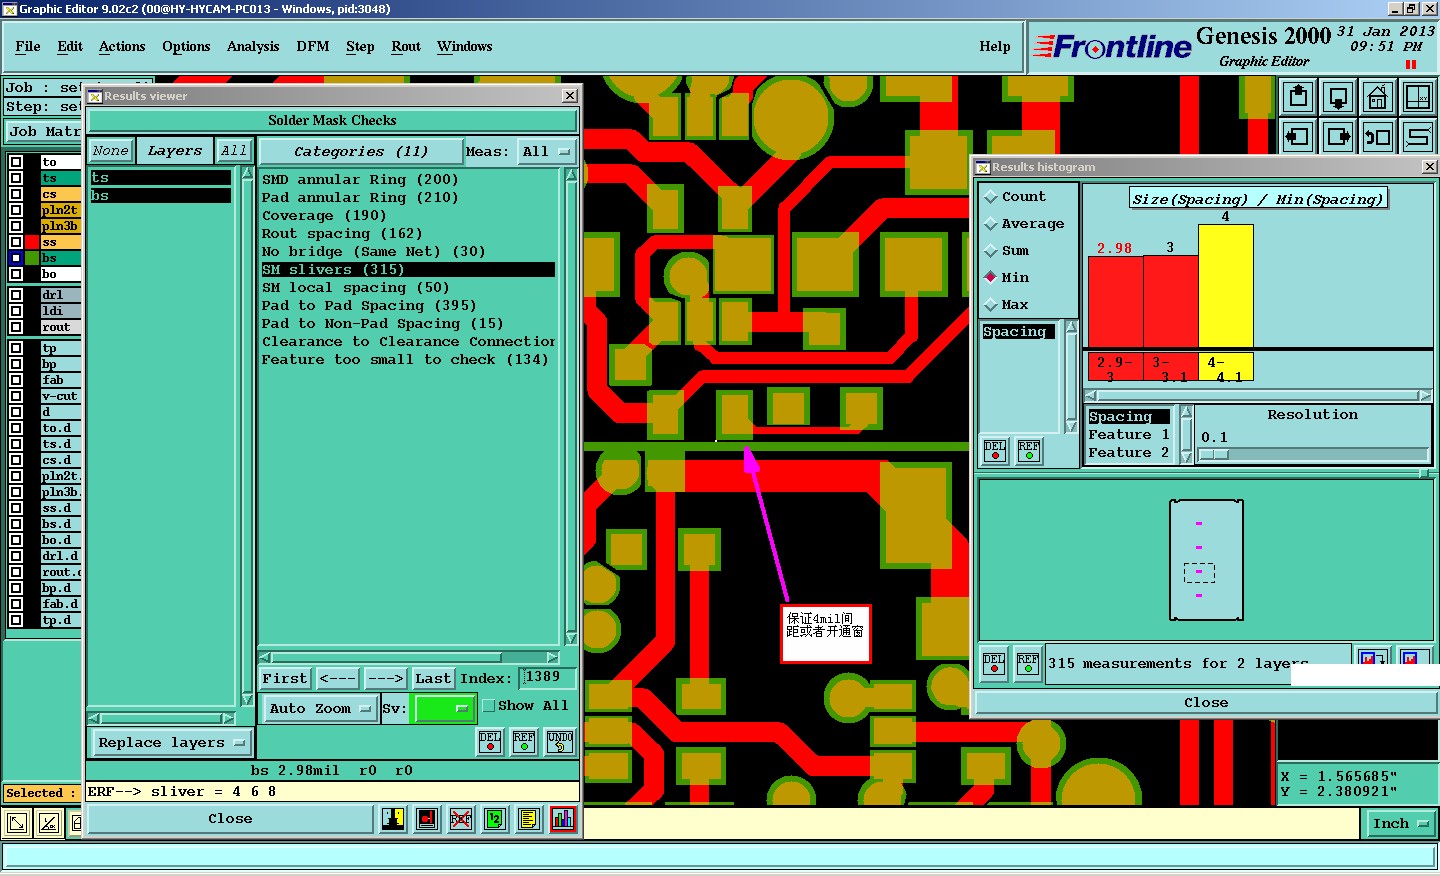This screenshot has height=876, width=1440.
Task: Click the REF icon in Results viewer
Action: point(524,742)
